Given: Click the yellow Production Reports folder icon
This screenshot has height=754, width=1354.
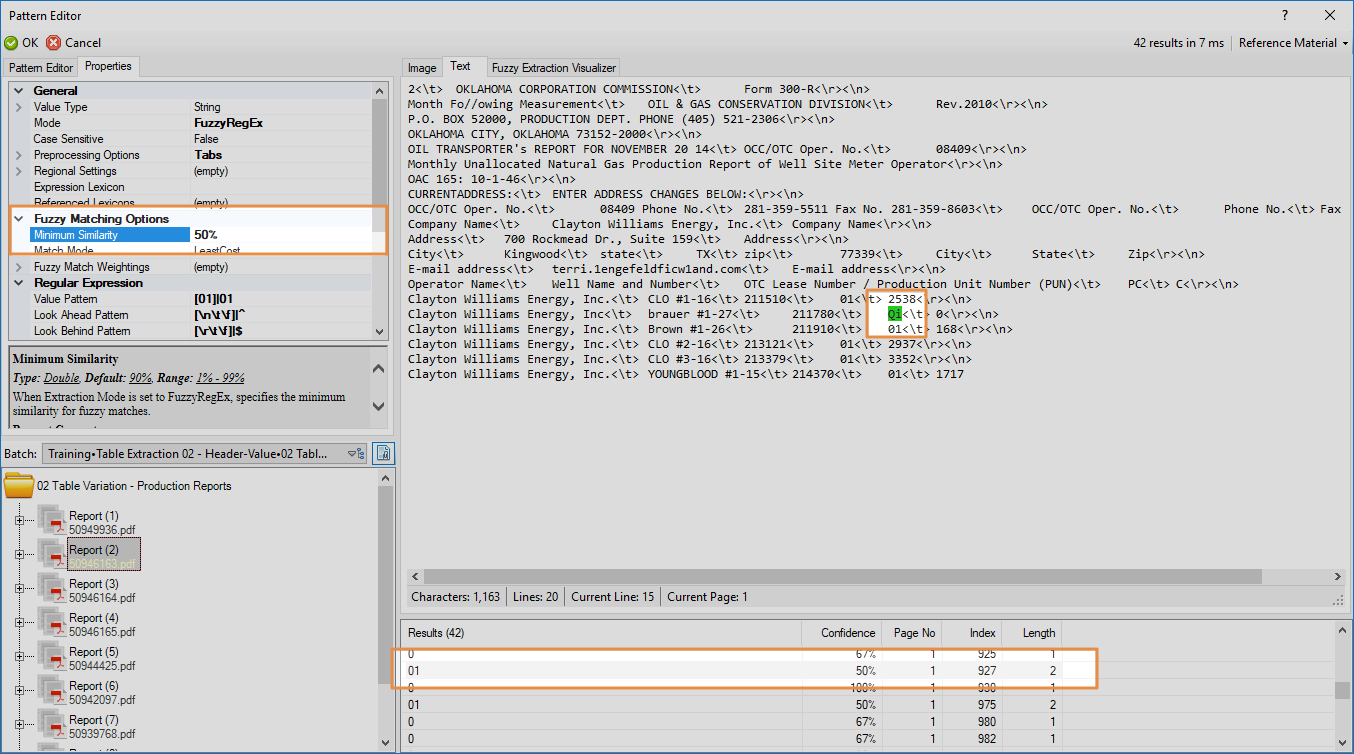Looking at the screenshot, I should (x=19, y=486).
